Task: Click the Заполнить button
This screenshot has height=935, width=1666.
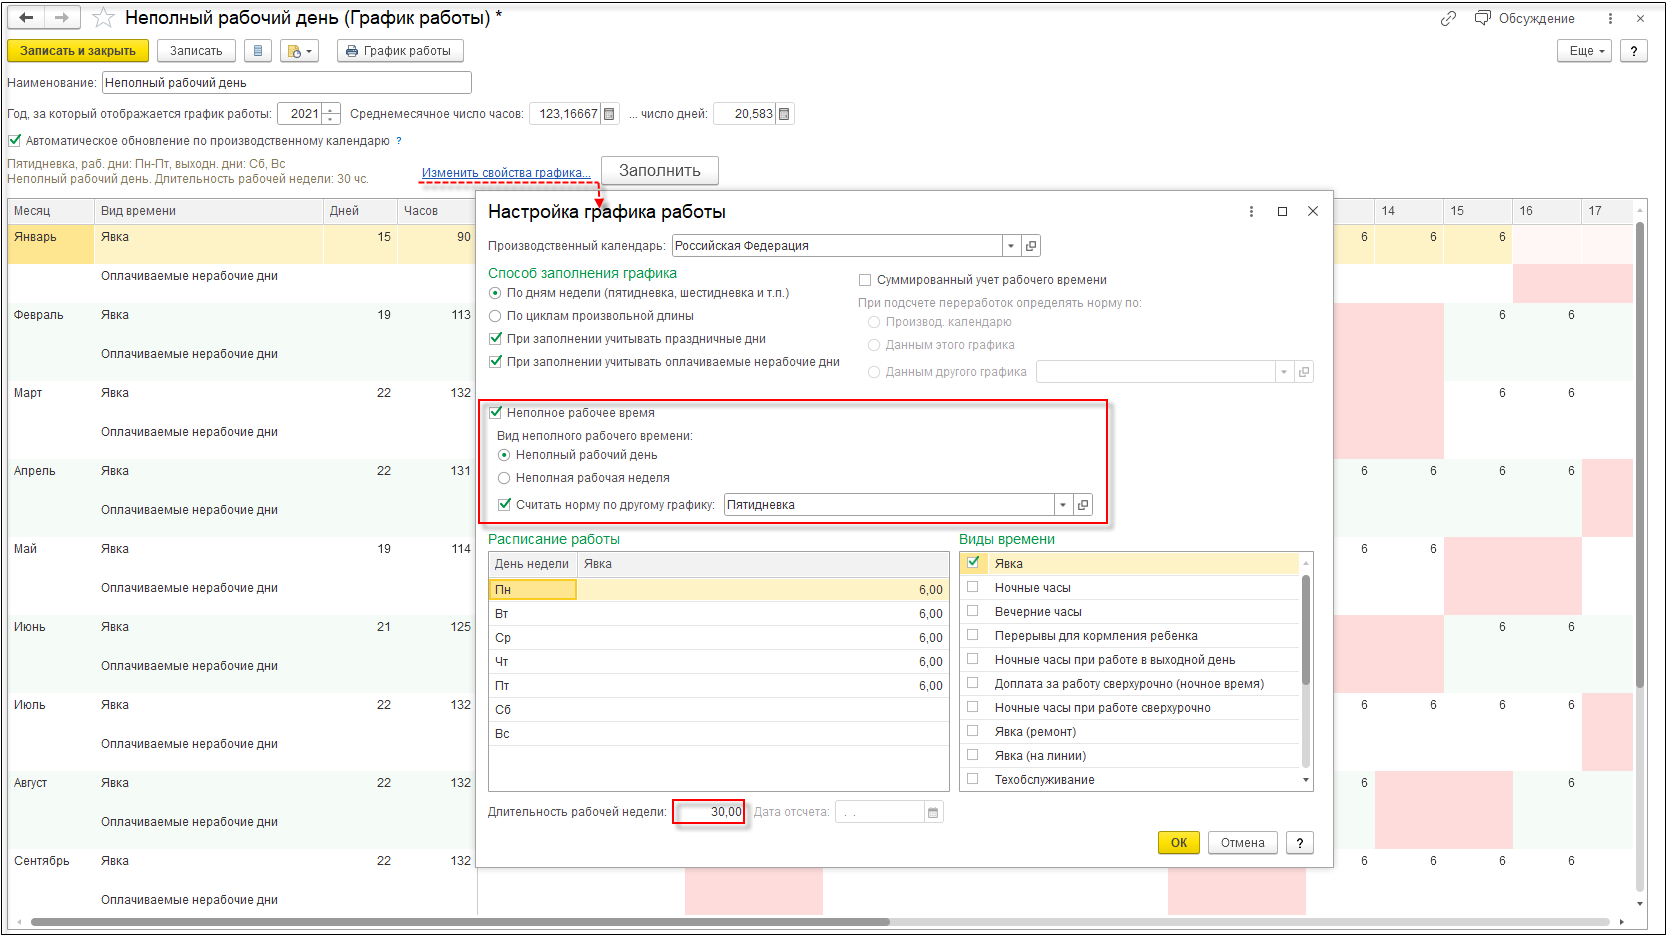Action: pos(660,171)
